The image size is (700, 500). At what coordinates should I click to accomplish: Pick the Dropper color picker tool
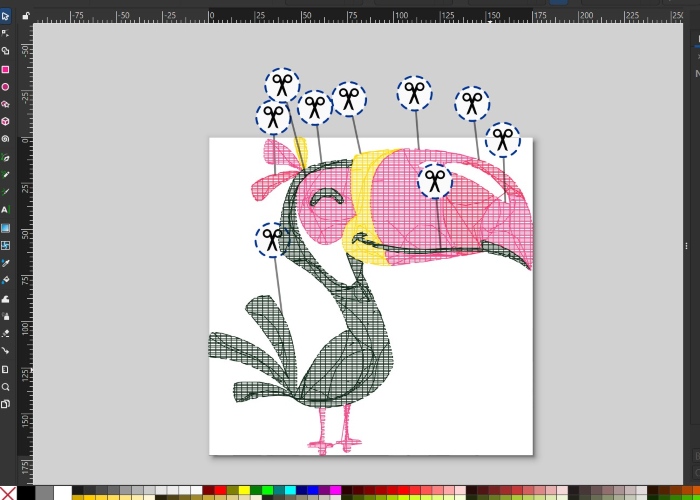click(x=5, y=263)
